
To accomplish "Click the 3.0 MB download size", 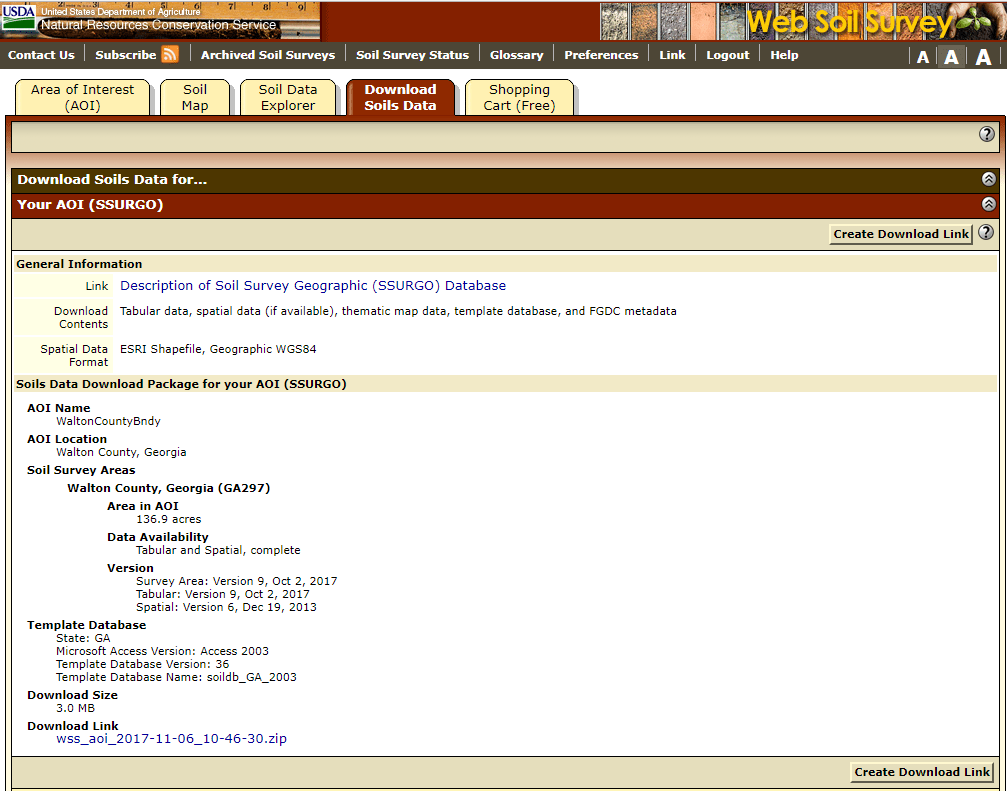I will pos(75,708).
